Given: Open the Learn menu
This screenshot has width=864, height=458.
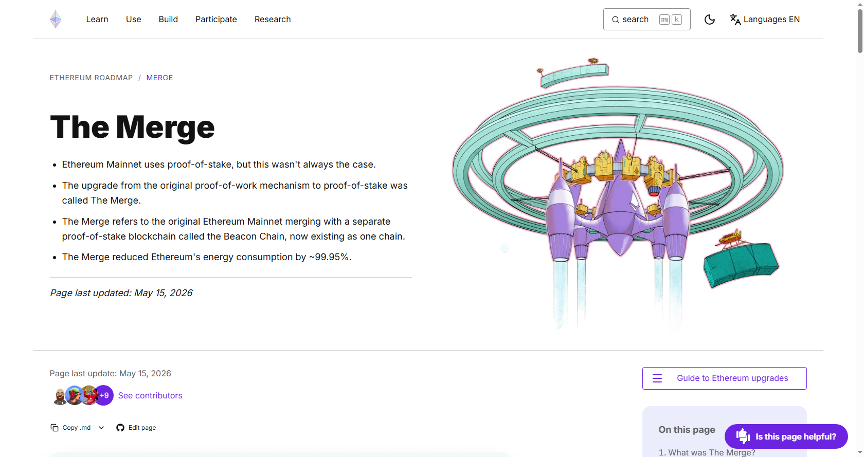Looking at the screenshot, I should 97,19.
